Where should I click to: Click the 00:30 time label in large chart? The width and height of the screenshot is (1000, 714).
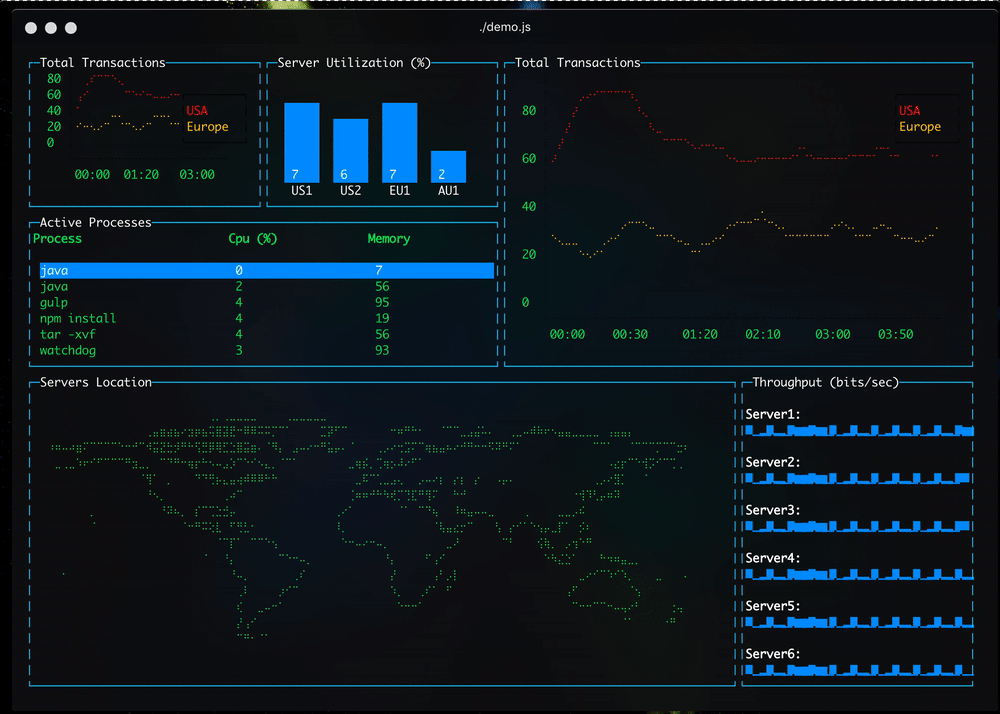pos(630,334)
